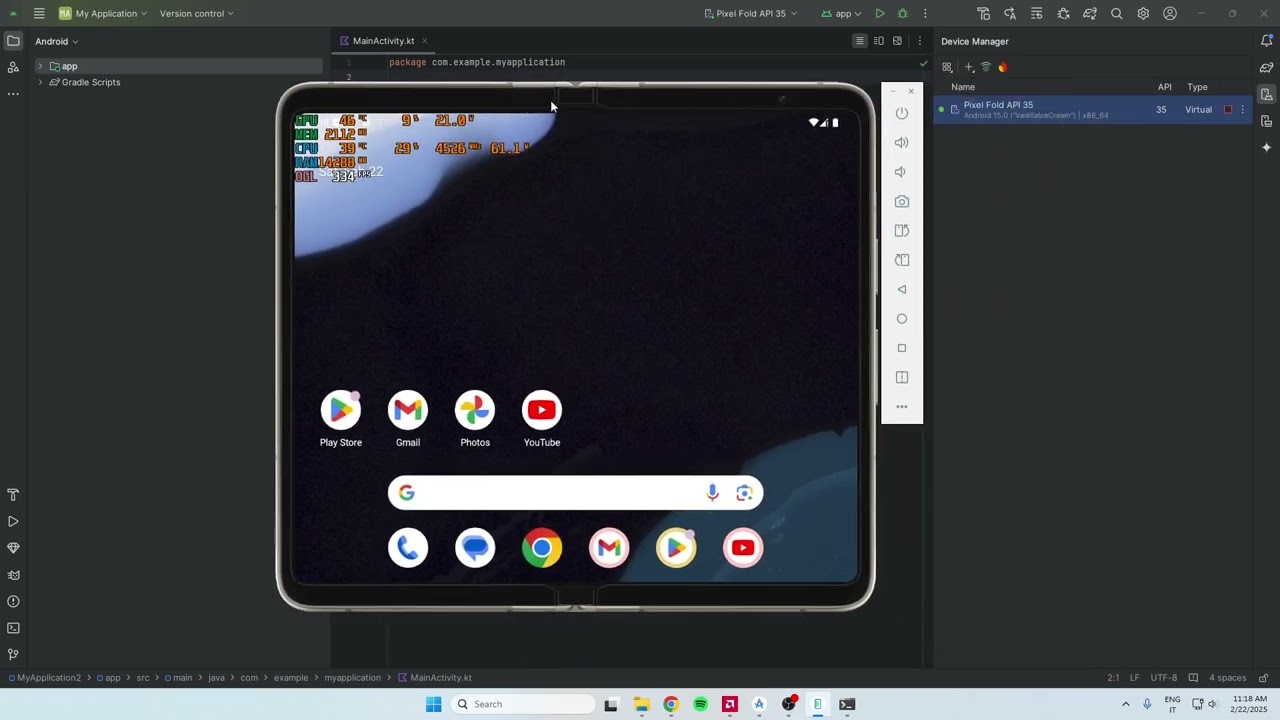
Task: Open Notifications bell in right sidebar
Action: 1266,41
